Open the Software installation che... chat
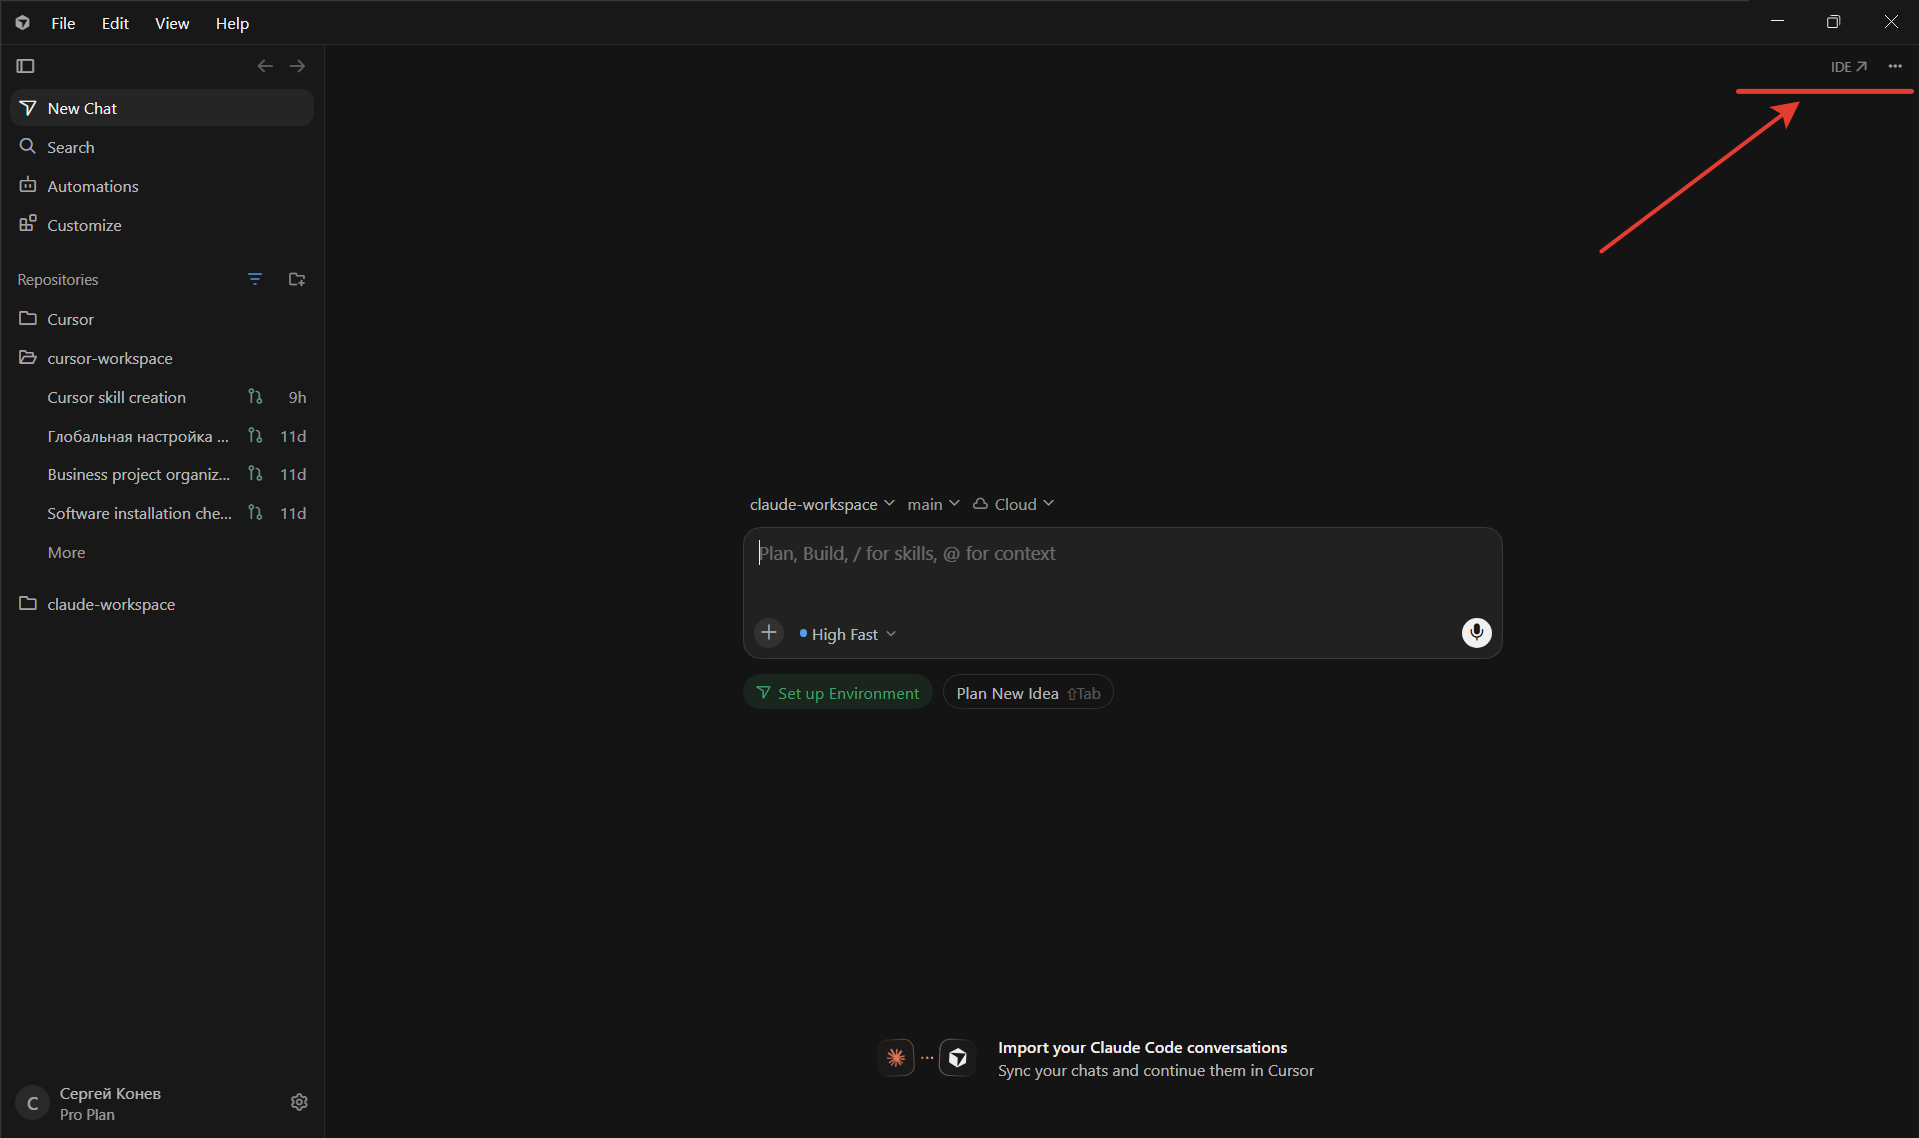This screenshot has height=1138, width=1919. click(162, 513)
